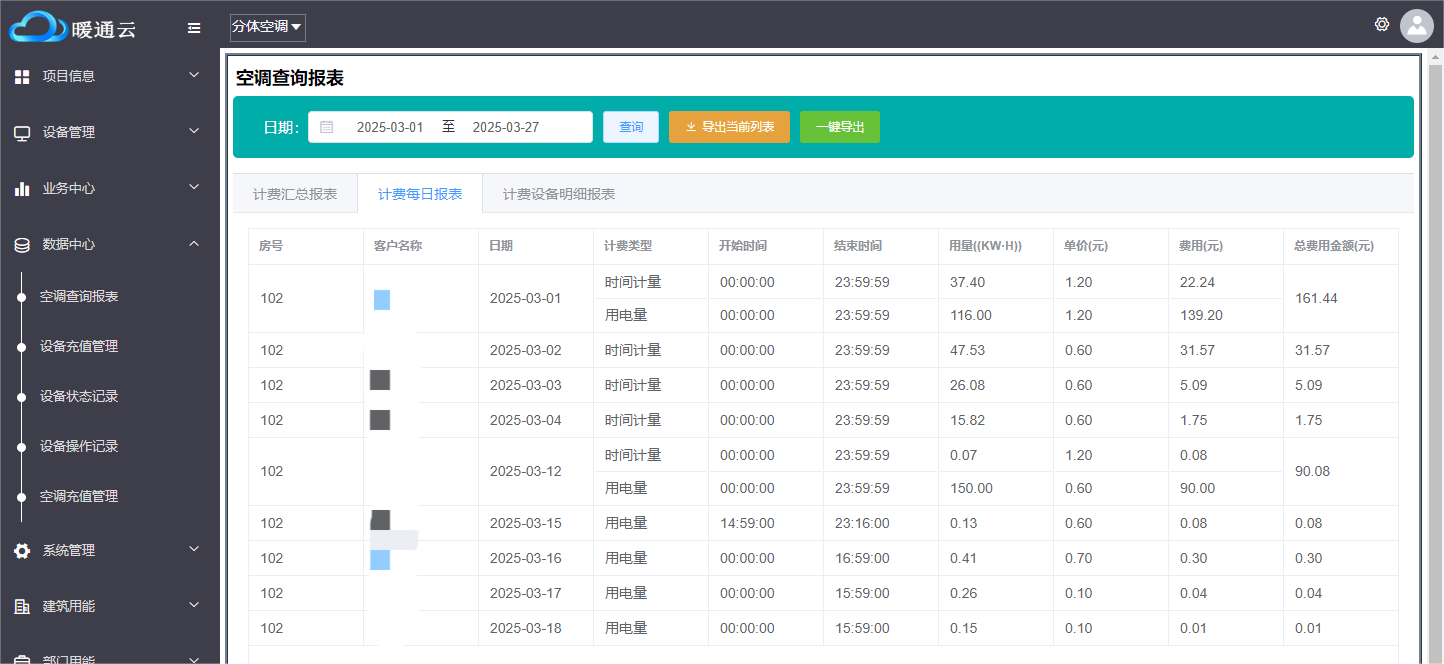Switch to 计费设备明细报表 tab

coord(559,194)
